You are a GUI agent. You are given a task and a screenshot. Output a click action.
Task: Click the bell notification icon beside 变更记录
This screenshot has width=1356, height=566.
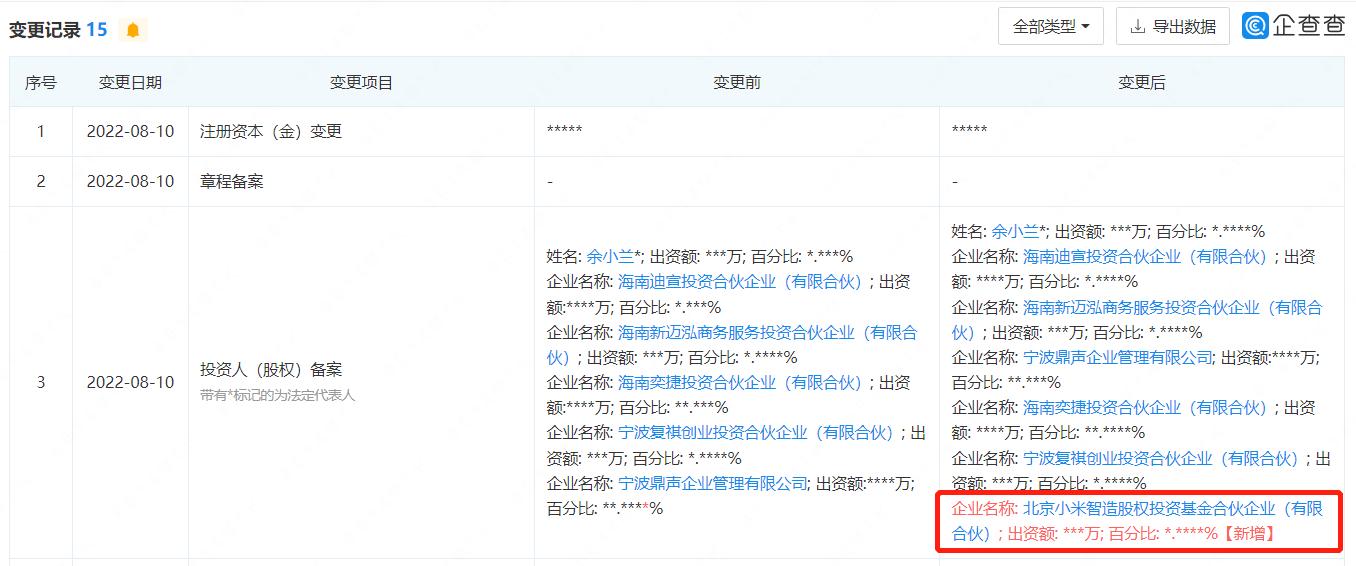click(132, 30)
